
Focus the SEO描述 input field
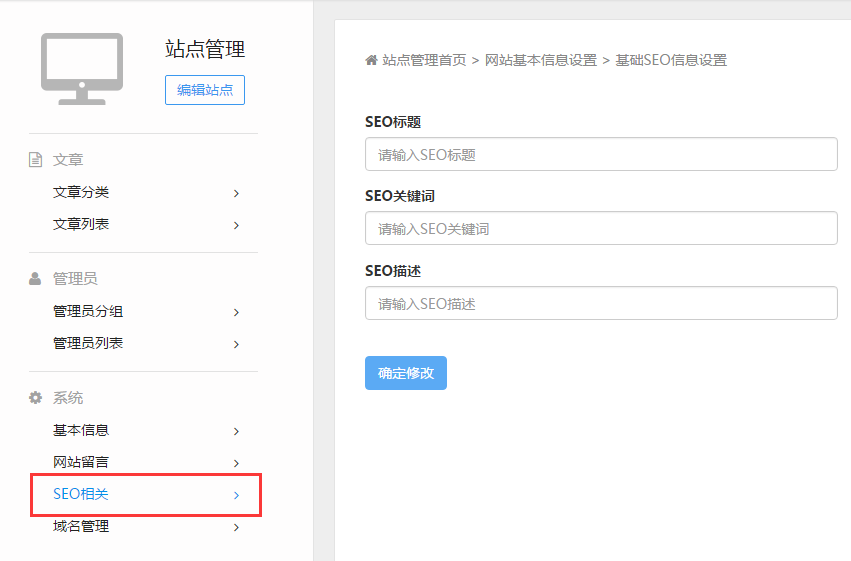(601, 303)
